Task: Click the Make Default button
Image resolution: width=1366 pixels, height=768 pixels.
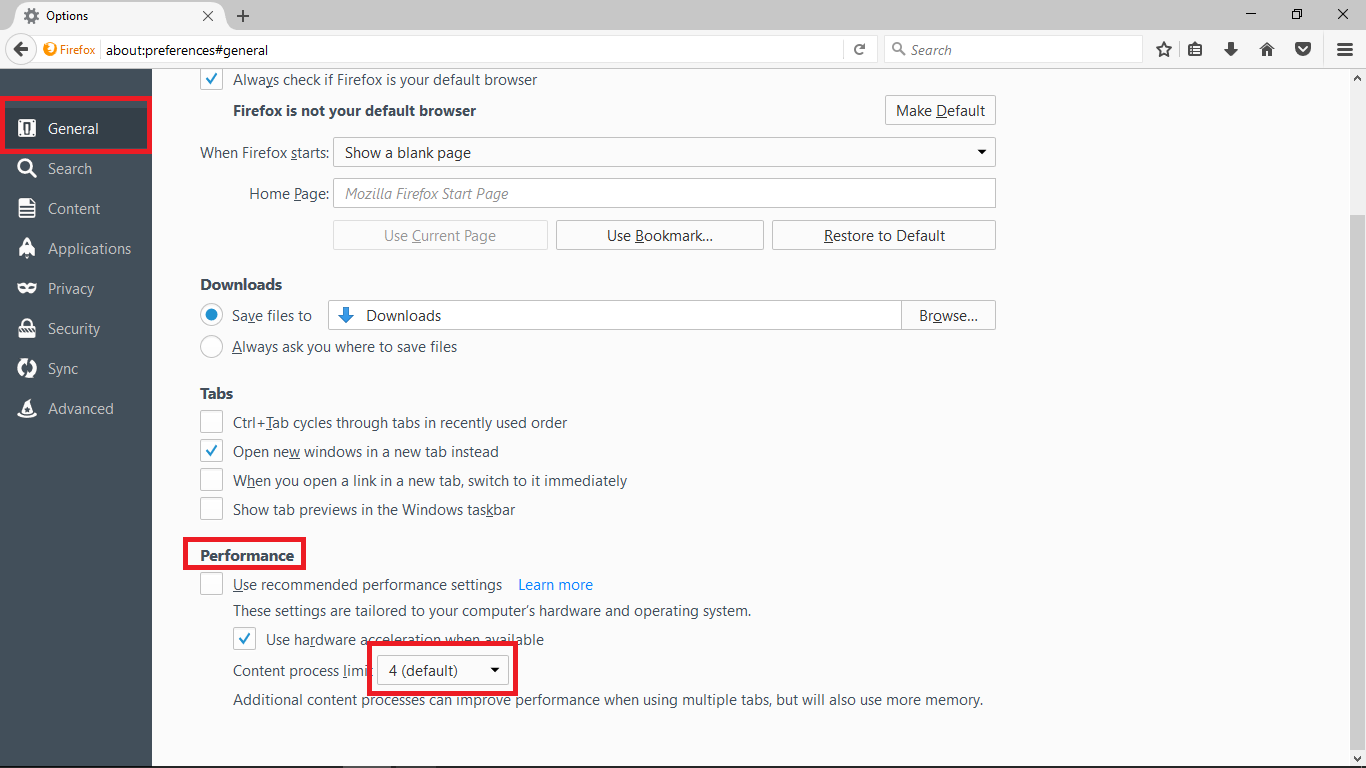Action: tap(940, 111)
